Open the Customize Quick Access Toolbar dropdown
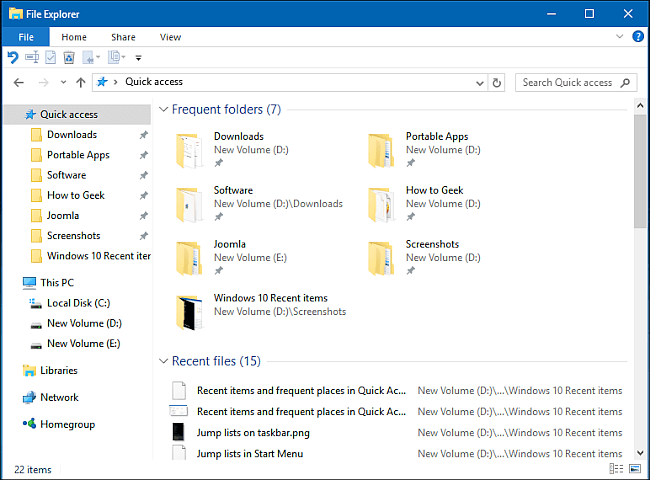The width and height of the screenshot is (650, 480). 138,58
